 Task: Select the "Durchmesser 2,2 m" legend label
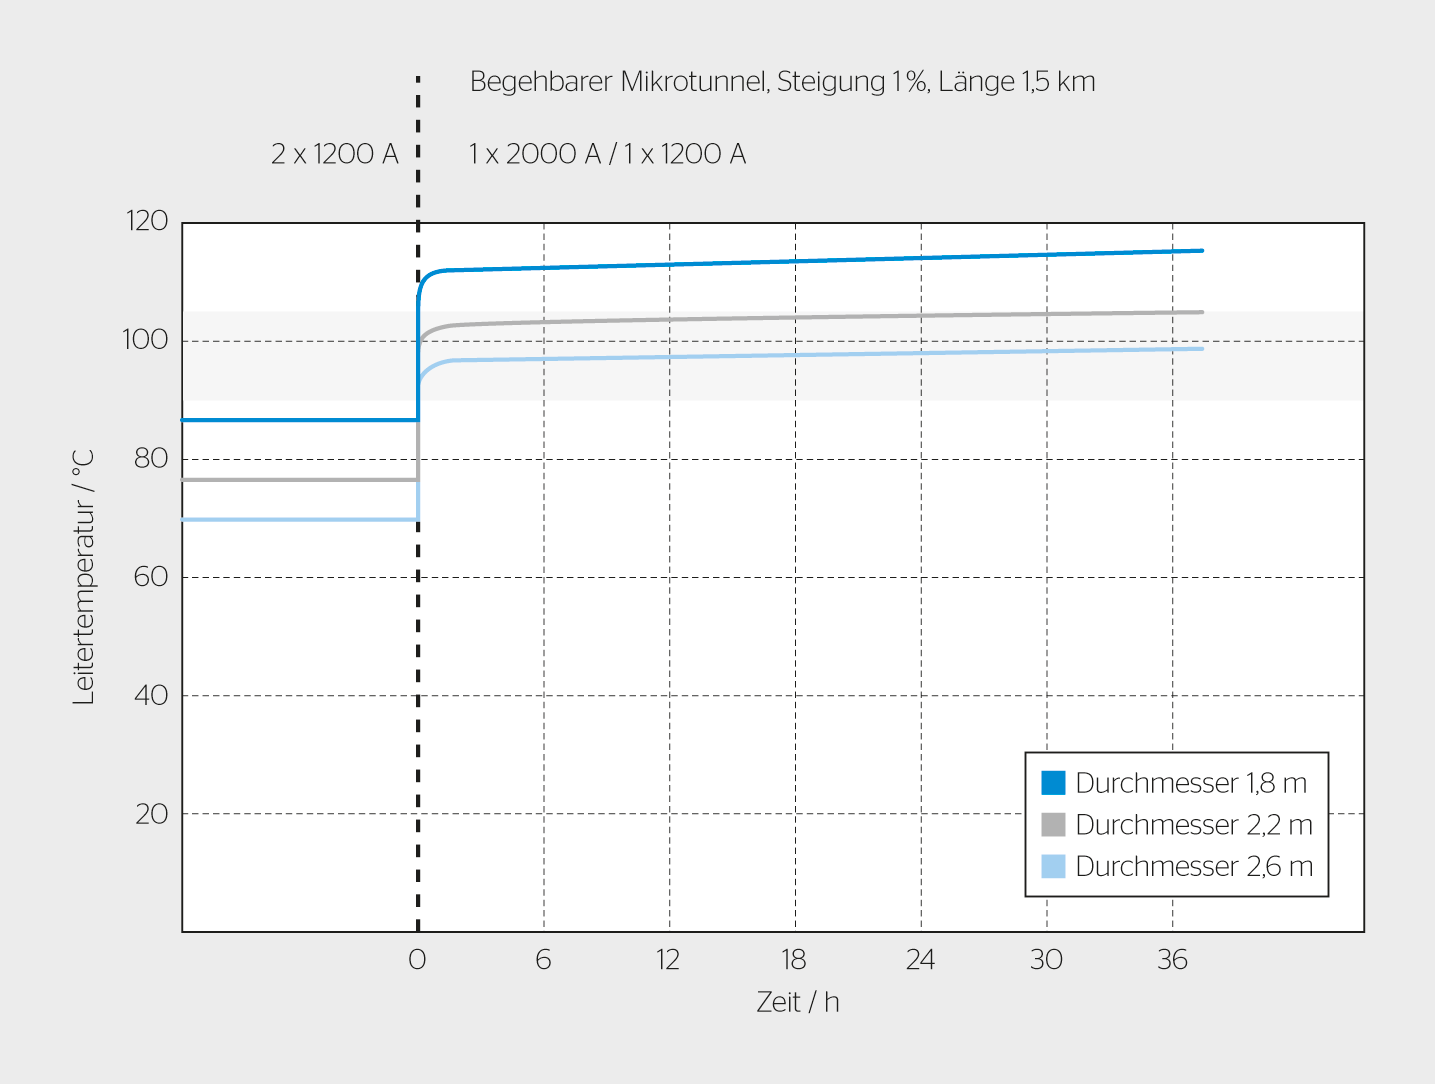click(x=1194, y=825)
